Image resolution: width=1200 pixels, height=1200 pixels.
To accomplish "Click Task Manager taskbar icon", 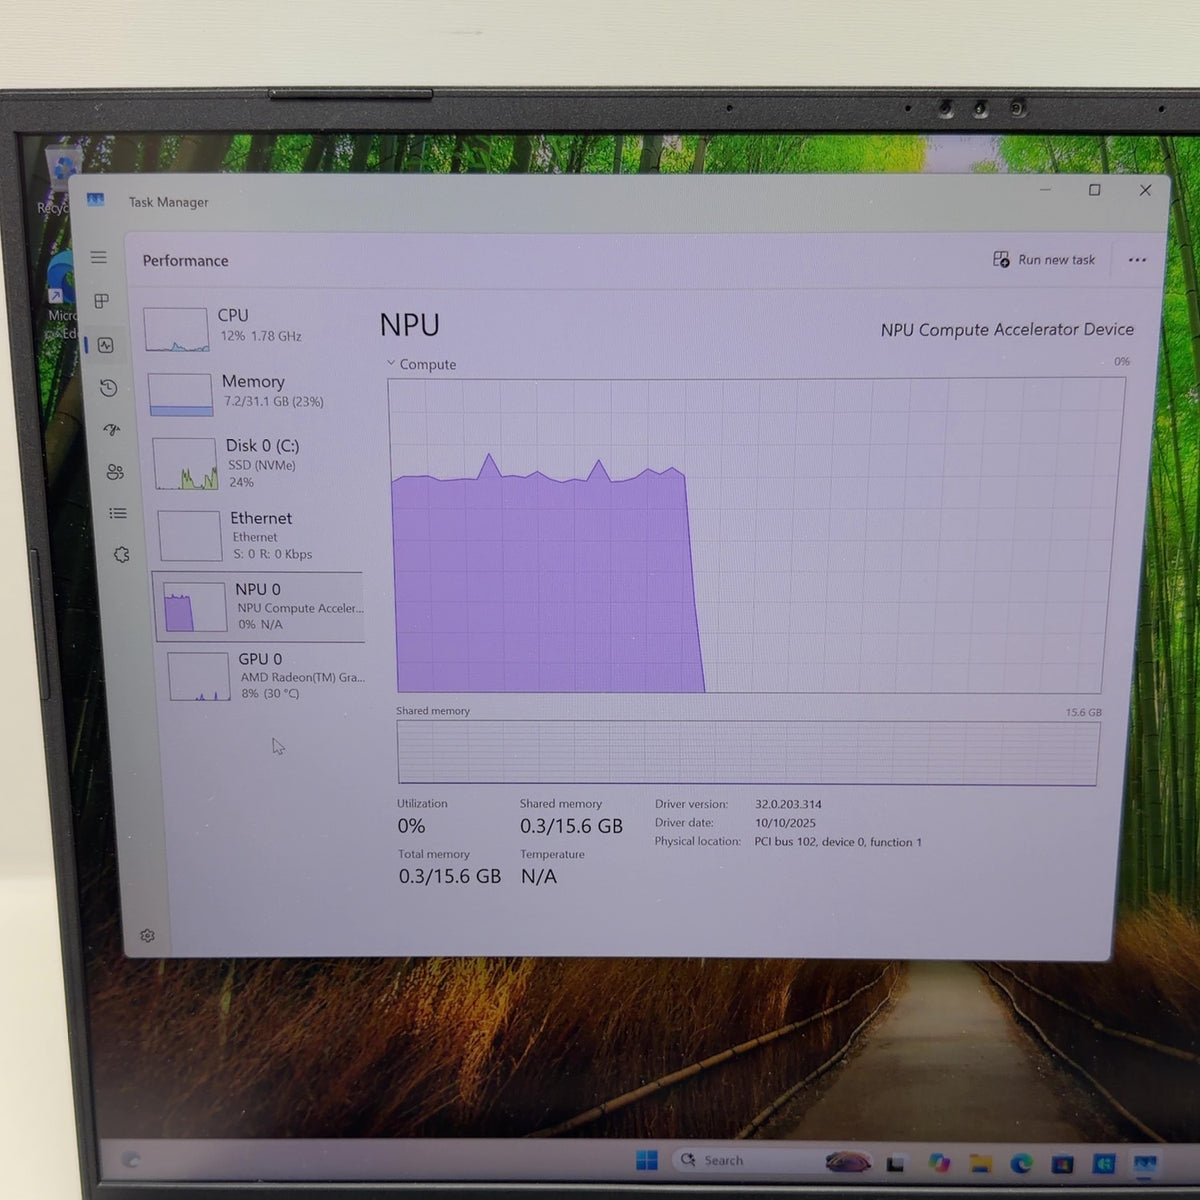I will click(1145, 1164).
